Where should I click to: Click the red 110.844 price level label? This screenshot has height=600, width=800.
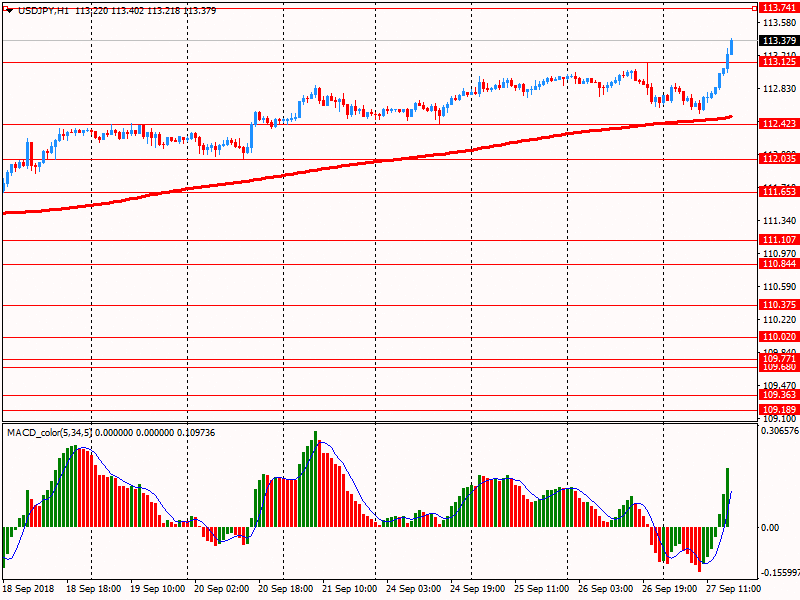click(x=779, y=264)
